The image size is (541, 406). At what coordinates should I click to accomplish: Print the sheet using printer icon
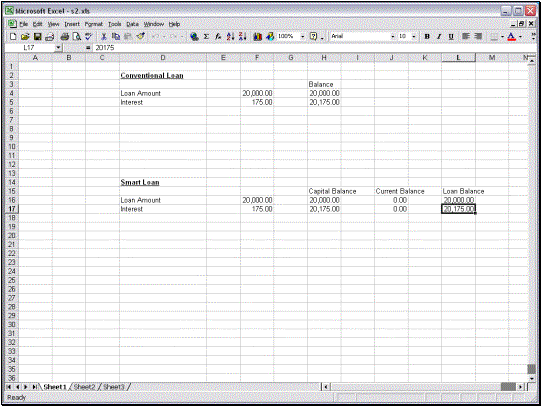65,36
